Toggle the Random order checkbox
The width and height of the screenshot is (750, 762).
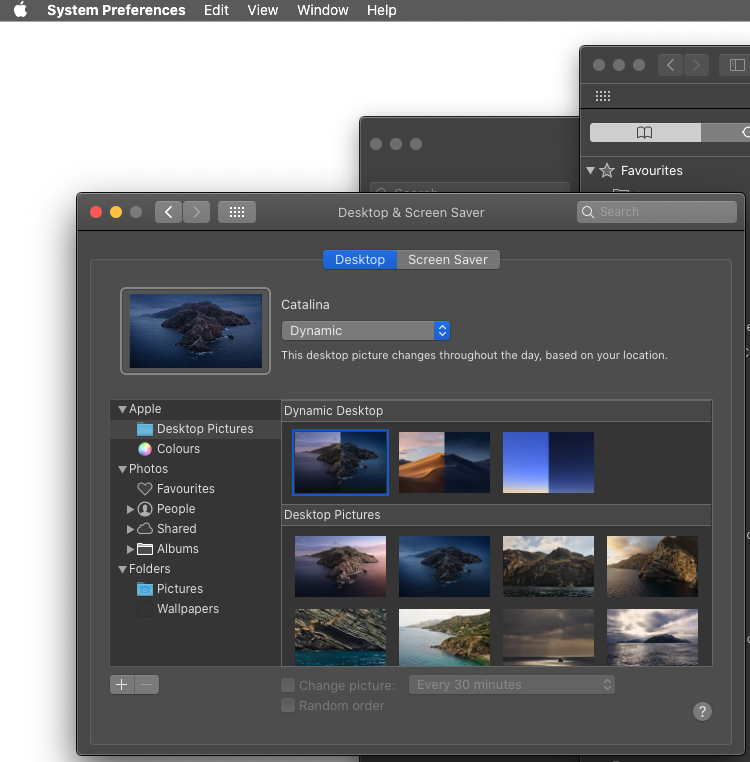pyautogui.click(x=288, y=705)
